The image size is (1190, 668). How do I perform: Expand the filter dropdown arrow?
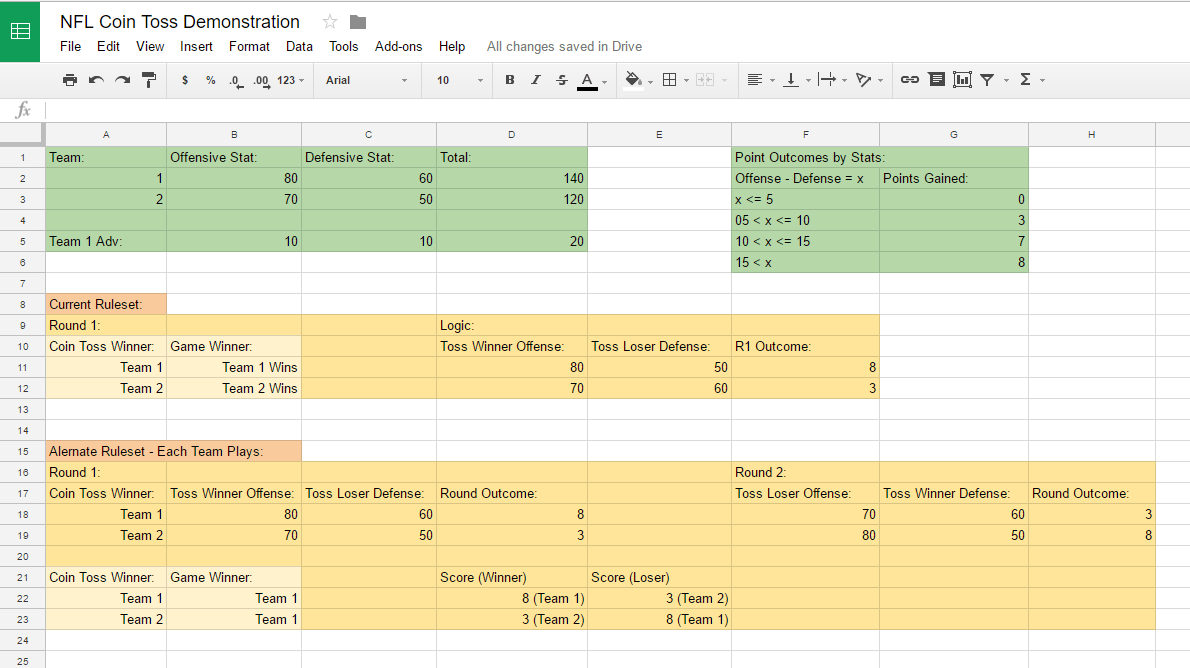click(x=1006, y=80)
